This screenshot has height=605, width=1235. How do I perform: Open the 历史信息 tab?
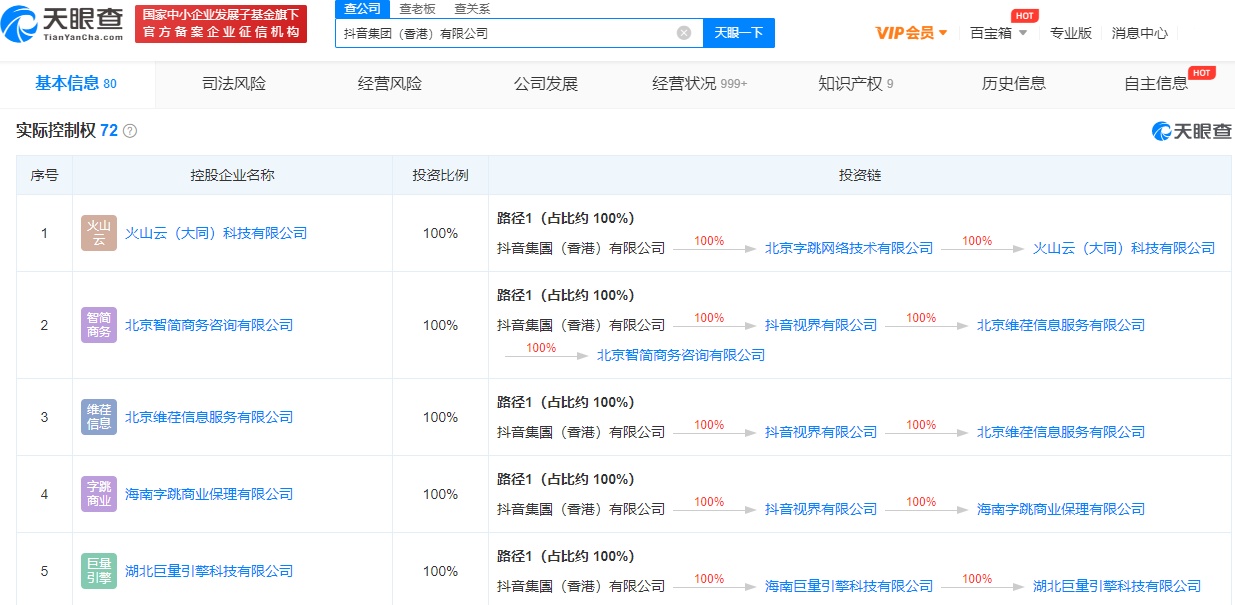coord(1014,84)
